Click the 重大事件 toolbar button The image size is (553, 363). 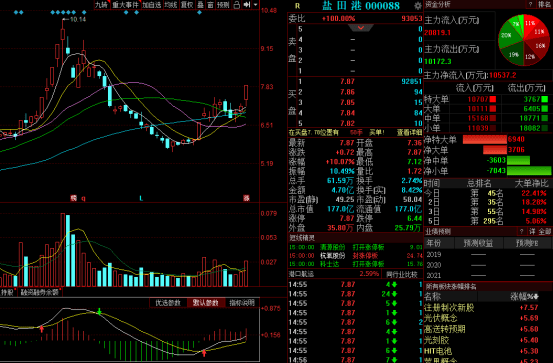(126, 5)
